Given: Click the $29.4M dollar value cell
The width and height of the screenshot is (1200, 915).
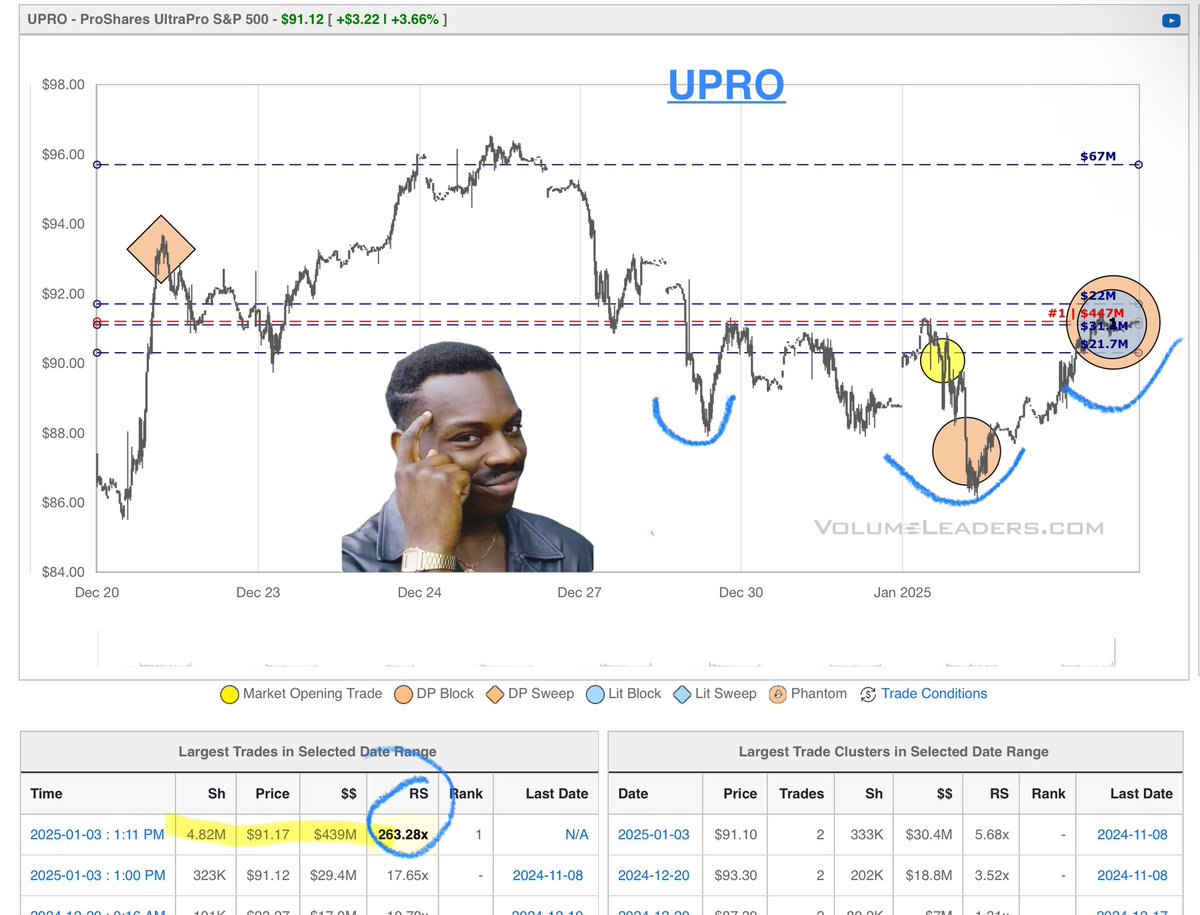Looking at the screenshot, I should click(331, 875).
